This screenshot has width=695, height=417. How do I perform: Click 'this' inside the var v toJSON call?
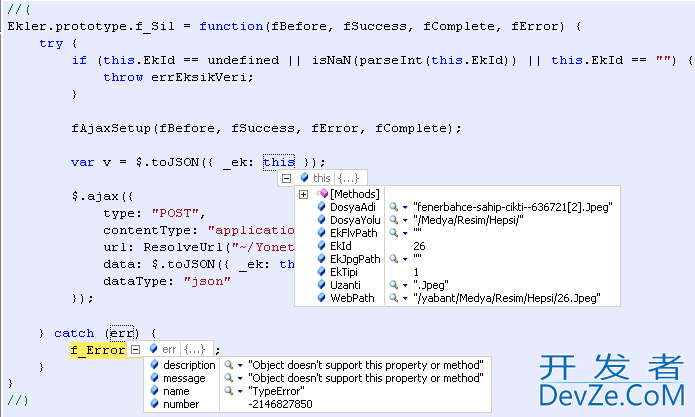[x=279, y=162]
